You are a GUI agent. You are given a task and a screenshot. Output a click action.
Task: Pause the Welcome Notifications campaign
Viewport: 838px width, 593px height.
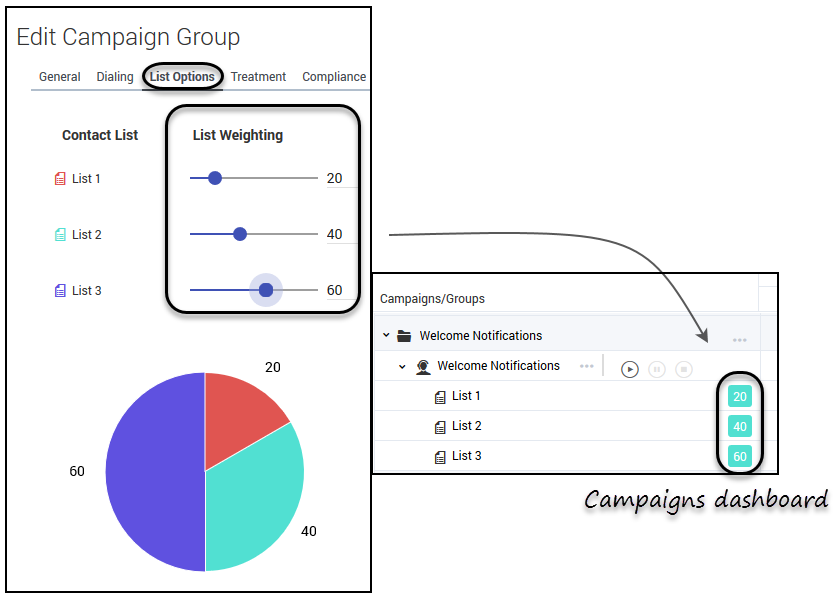(x=656, y=369)
